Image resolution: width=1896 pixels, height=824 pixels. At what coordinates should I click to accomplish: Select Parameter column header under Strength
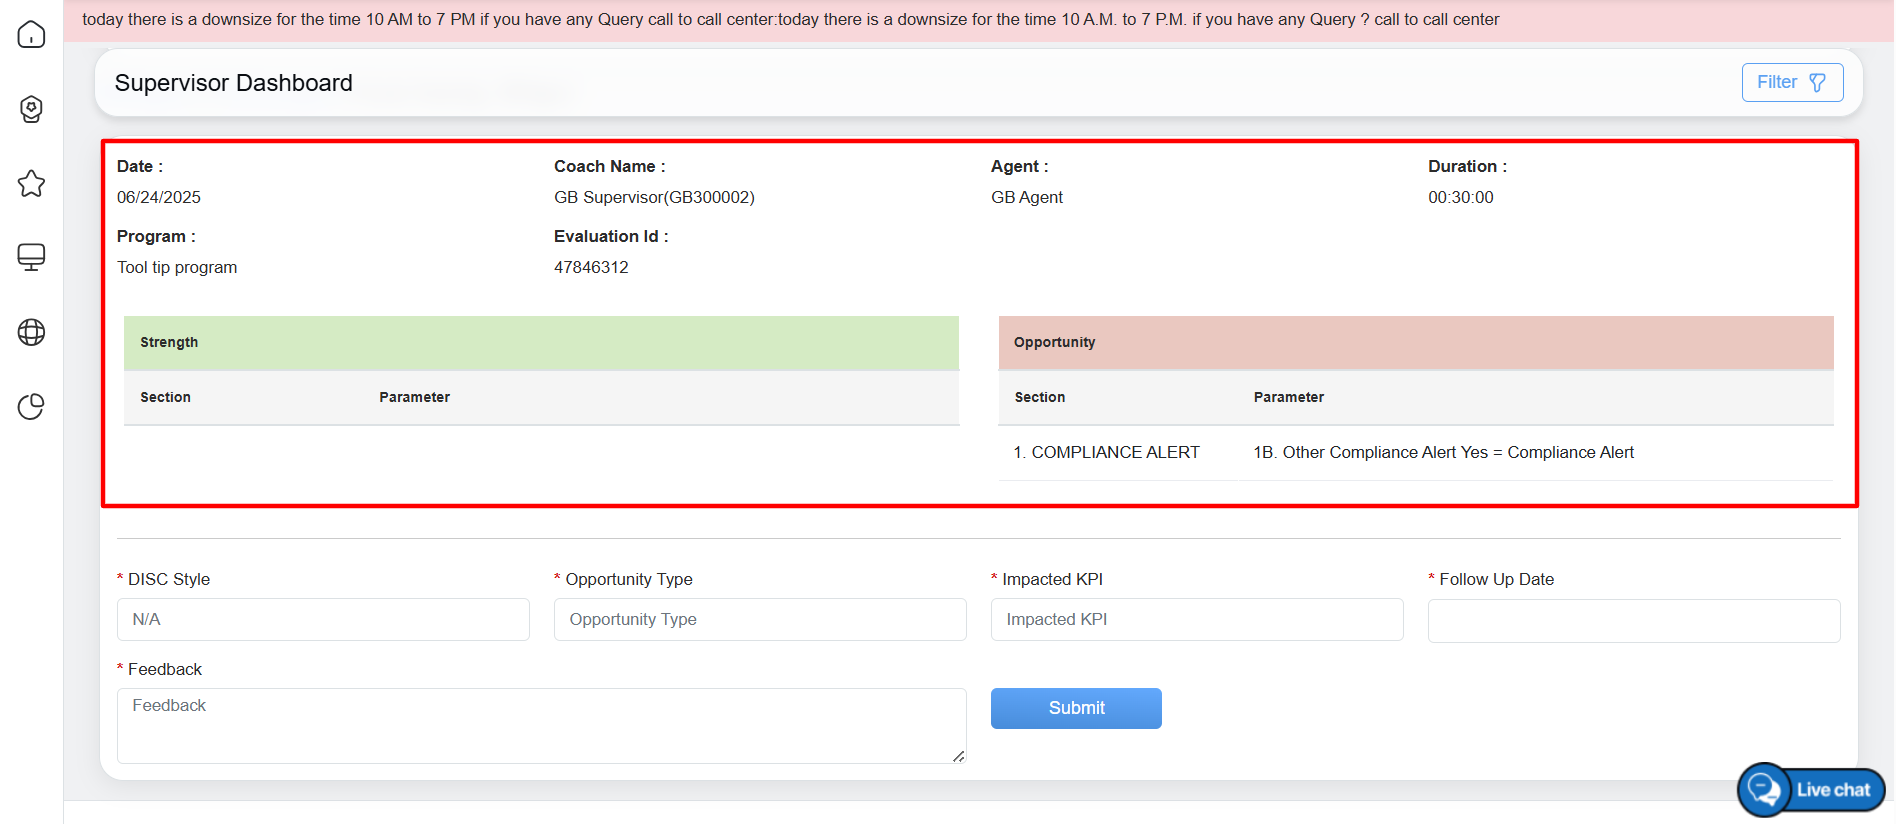point(414,397)
